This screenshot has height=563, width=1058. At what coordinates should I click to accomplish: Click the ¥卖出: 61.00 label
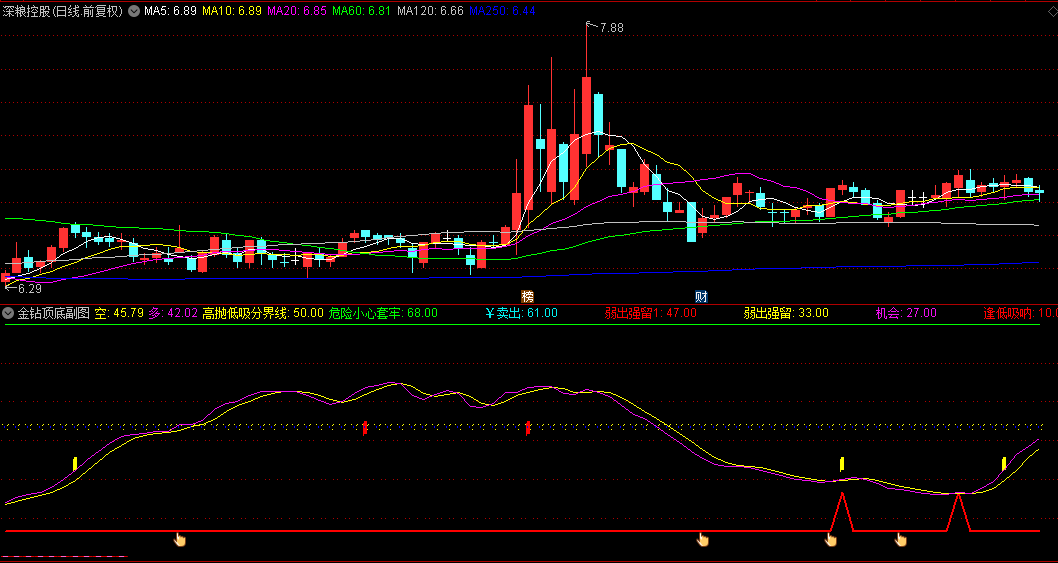tap(522, 313)
